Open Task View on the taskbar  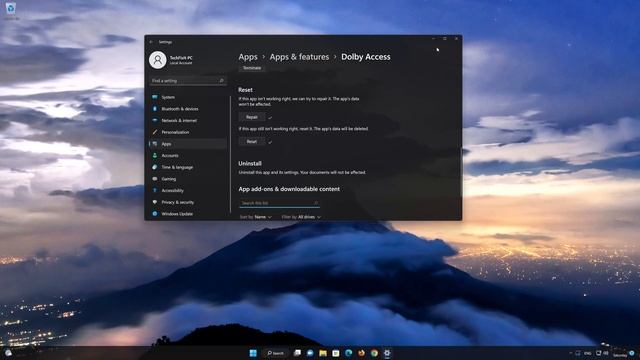297,353
